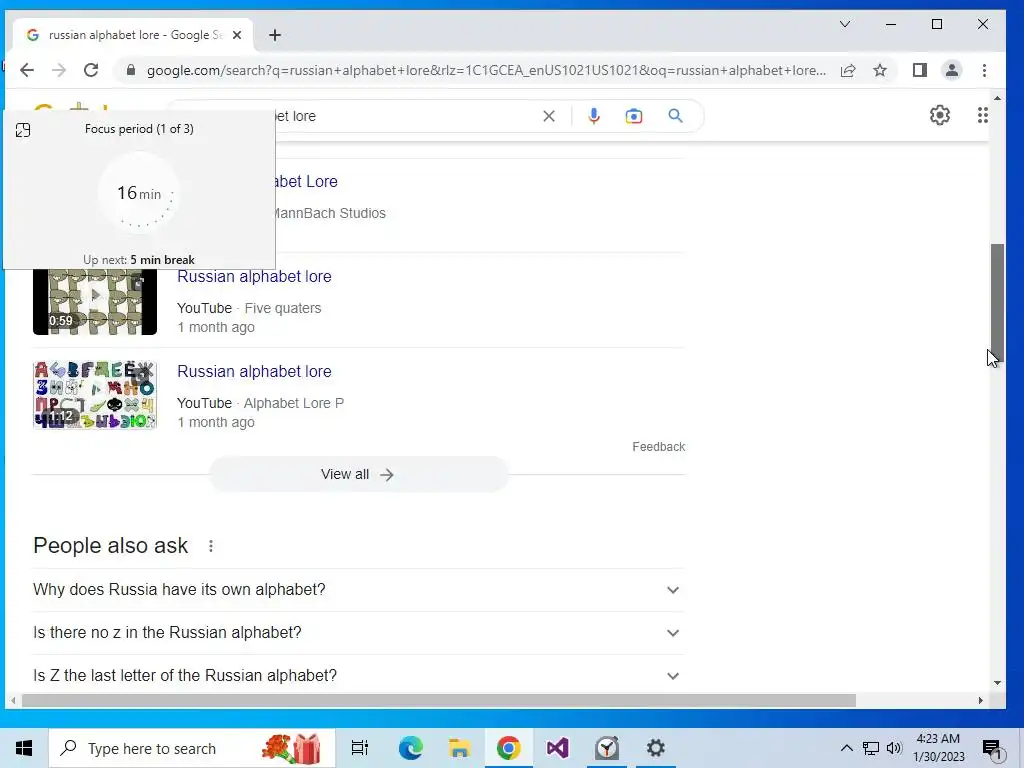Expand 'Why does Russia have its own alphabet?'
The image size is (1024, 768).
click(x=358, y=590)
